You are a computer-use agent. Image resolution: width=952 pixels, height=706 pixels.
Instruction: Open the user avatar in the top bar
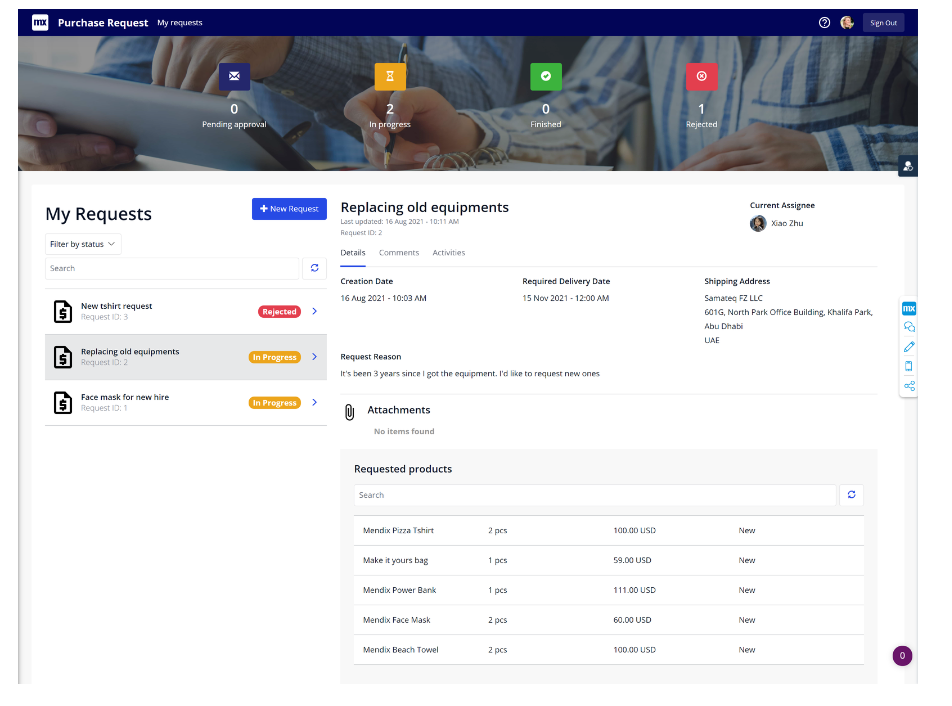847,22
